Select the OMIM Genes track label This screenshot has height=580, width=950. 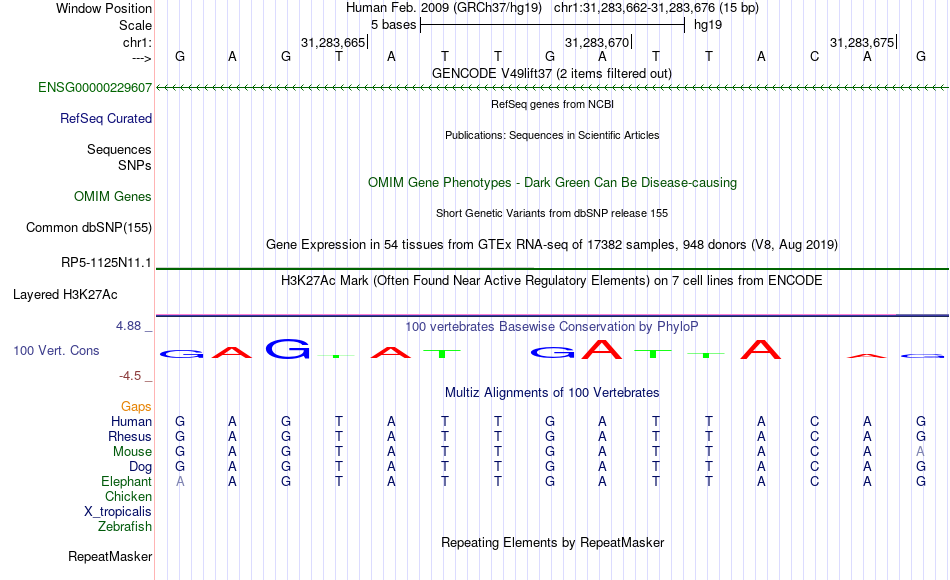[x=113, y=196]
